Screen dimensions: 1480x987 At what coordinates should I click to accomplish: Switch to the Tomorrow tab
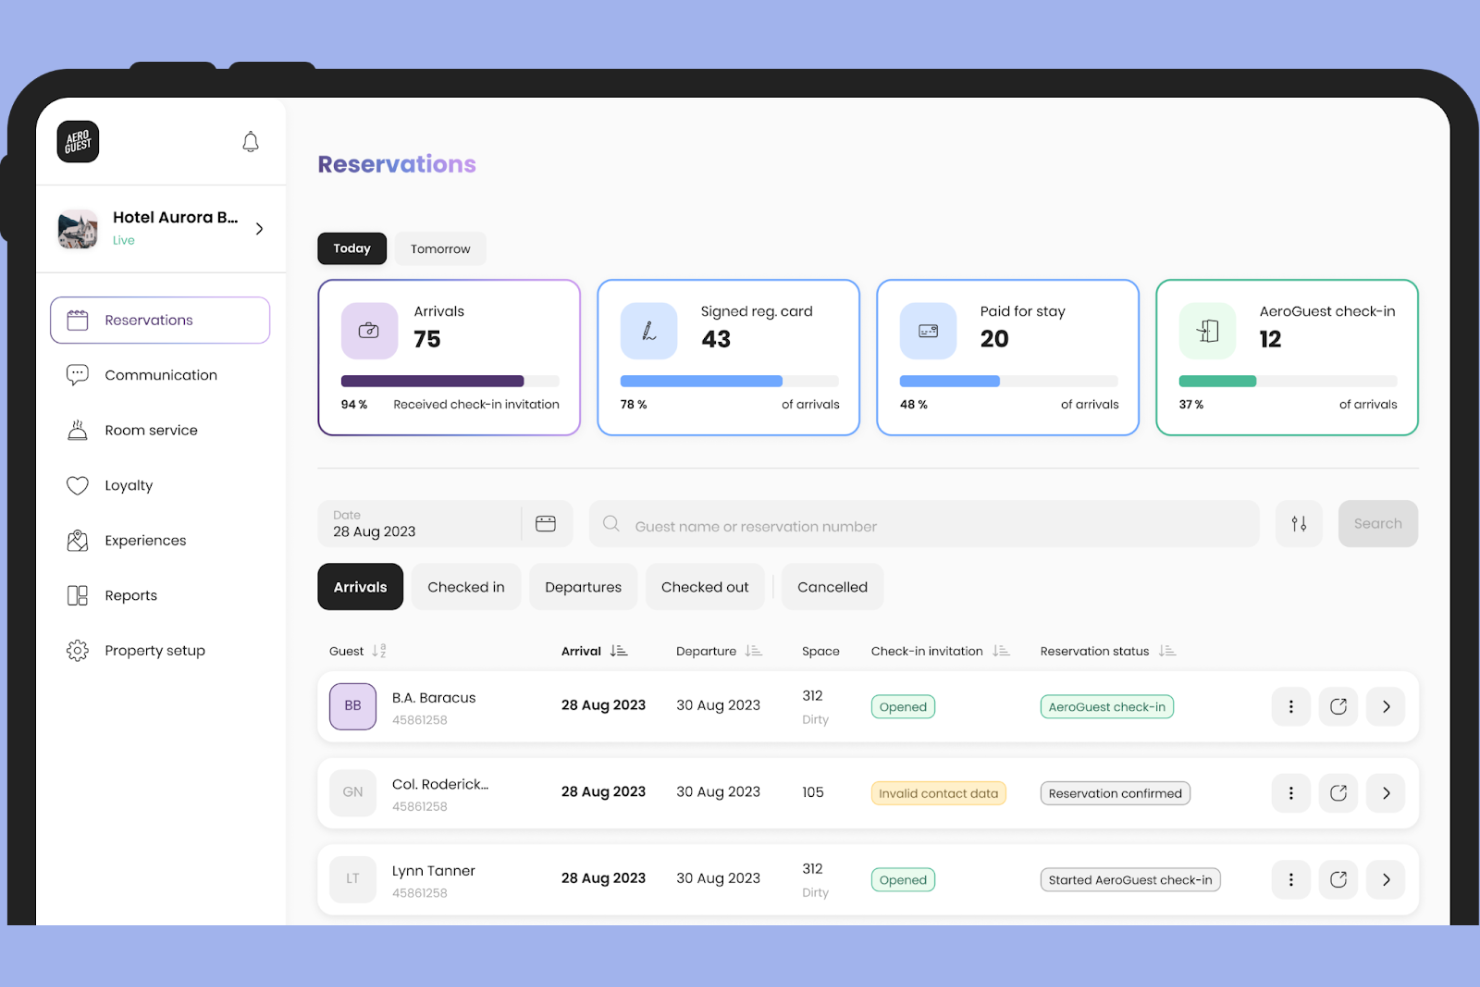click(440, 248)
